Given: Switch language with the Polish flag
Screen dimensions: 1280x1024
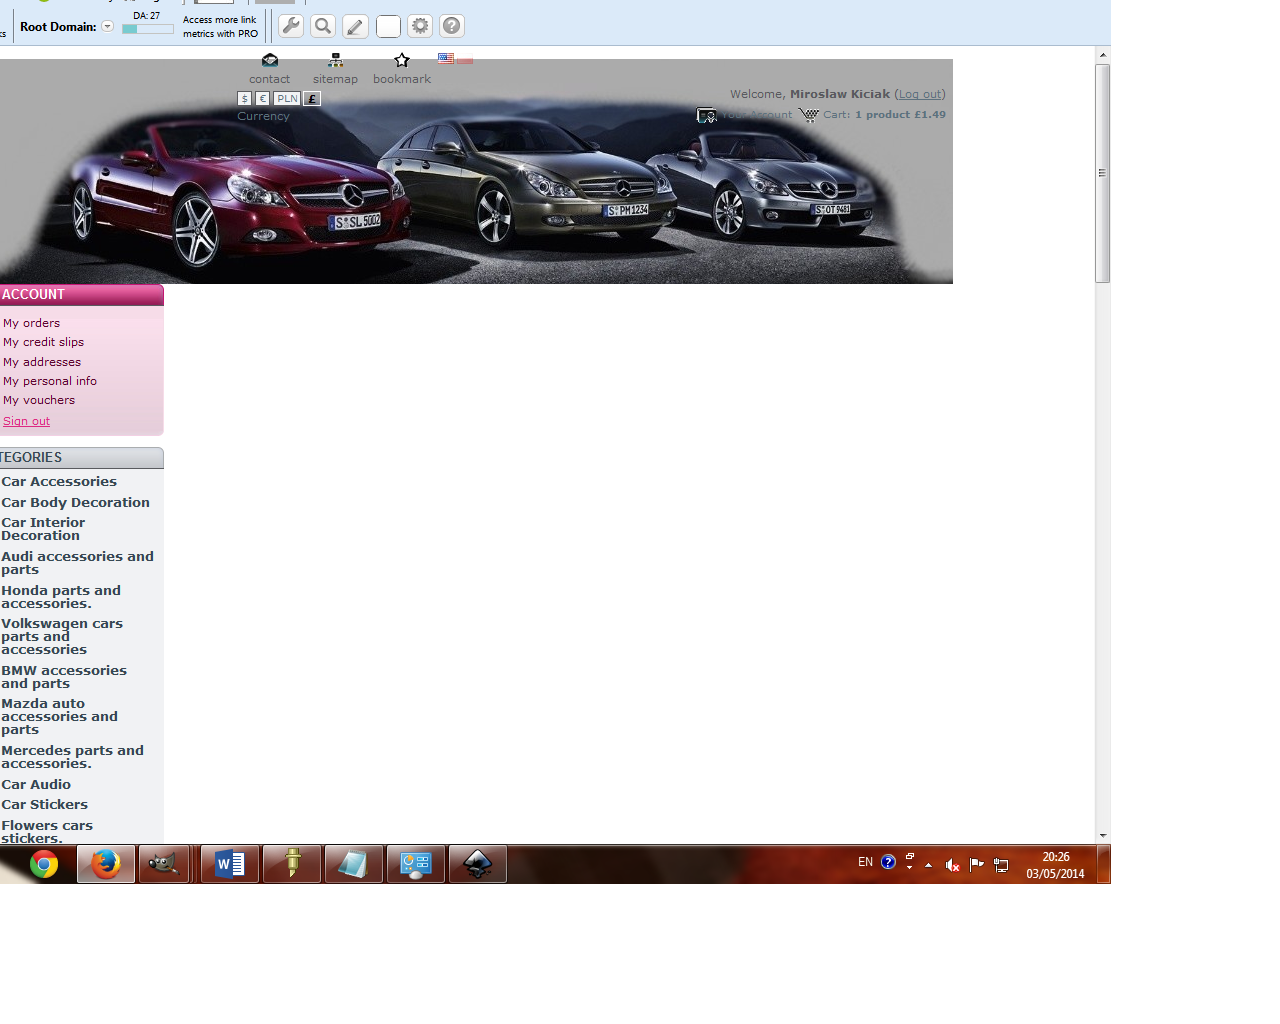Looking at the screenshot, I should [x=465, y=58].
